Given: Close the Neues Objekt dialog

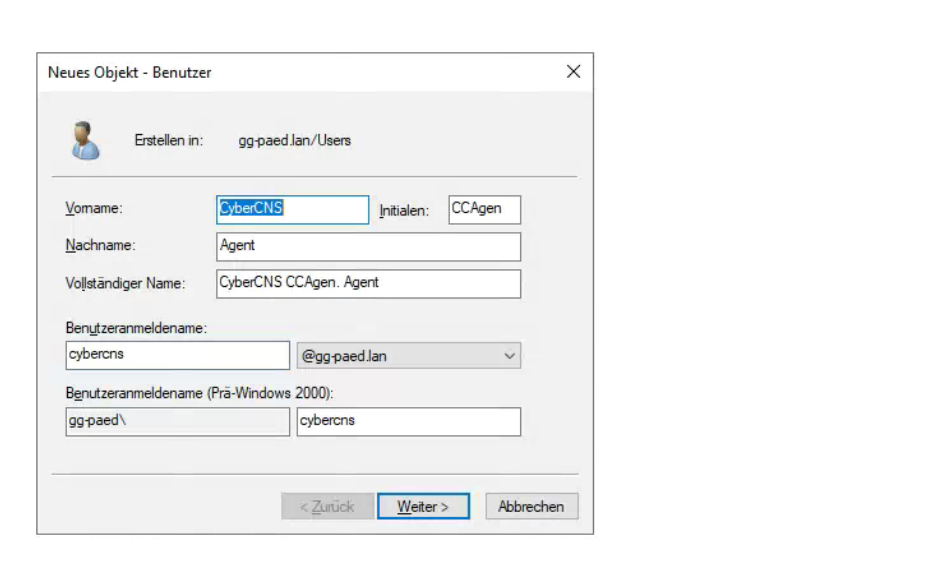Looking at the screenshot, I should (x=573, y=72).
